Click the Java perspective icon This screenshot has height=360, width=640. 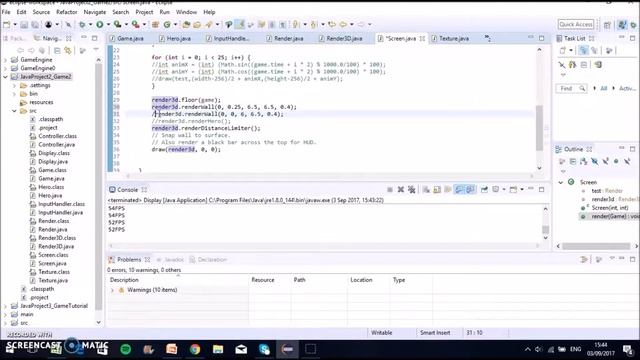[622, 25]
